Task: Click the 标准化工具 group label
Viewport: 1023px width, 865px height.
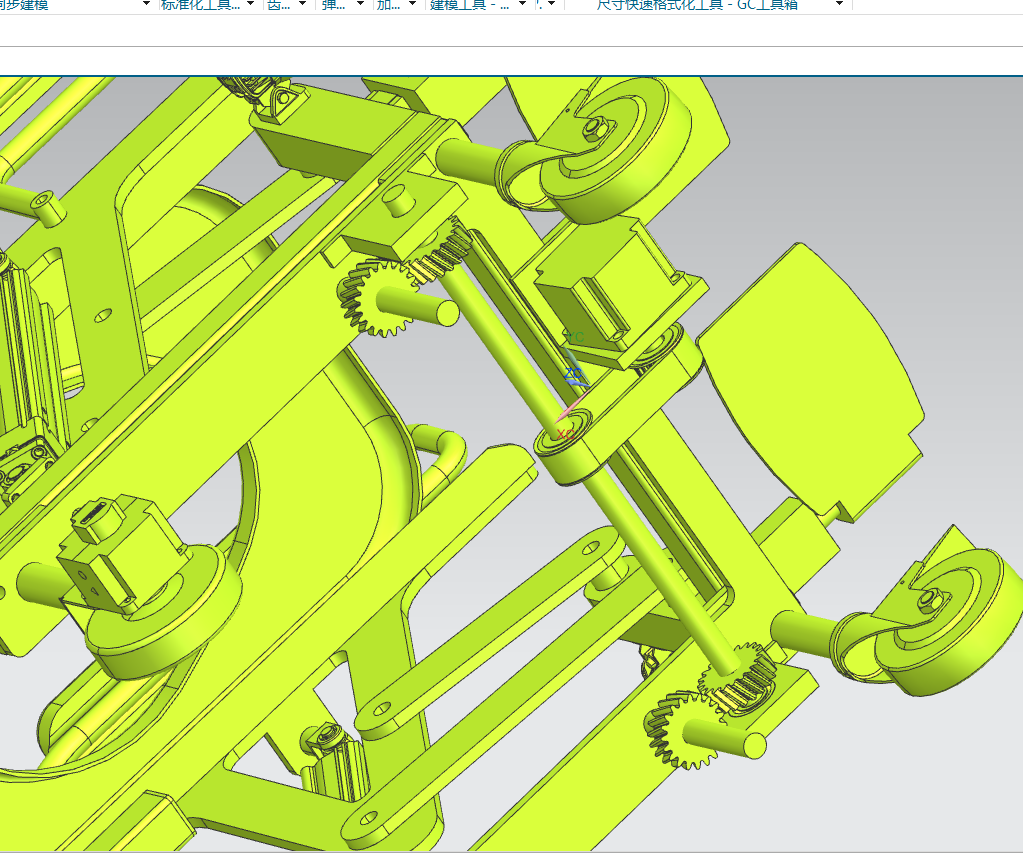Action: pos(200,5)
